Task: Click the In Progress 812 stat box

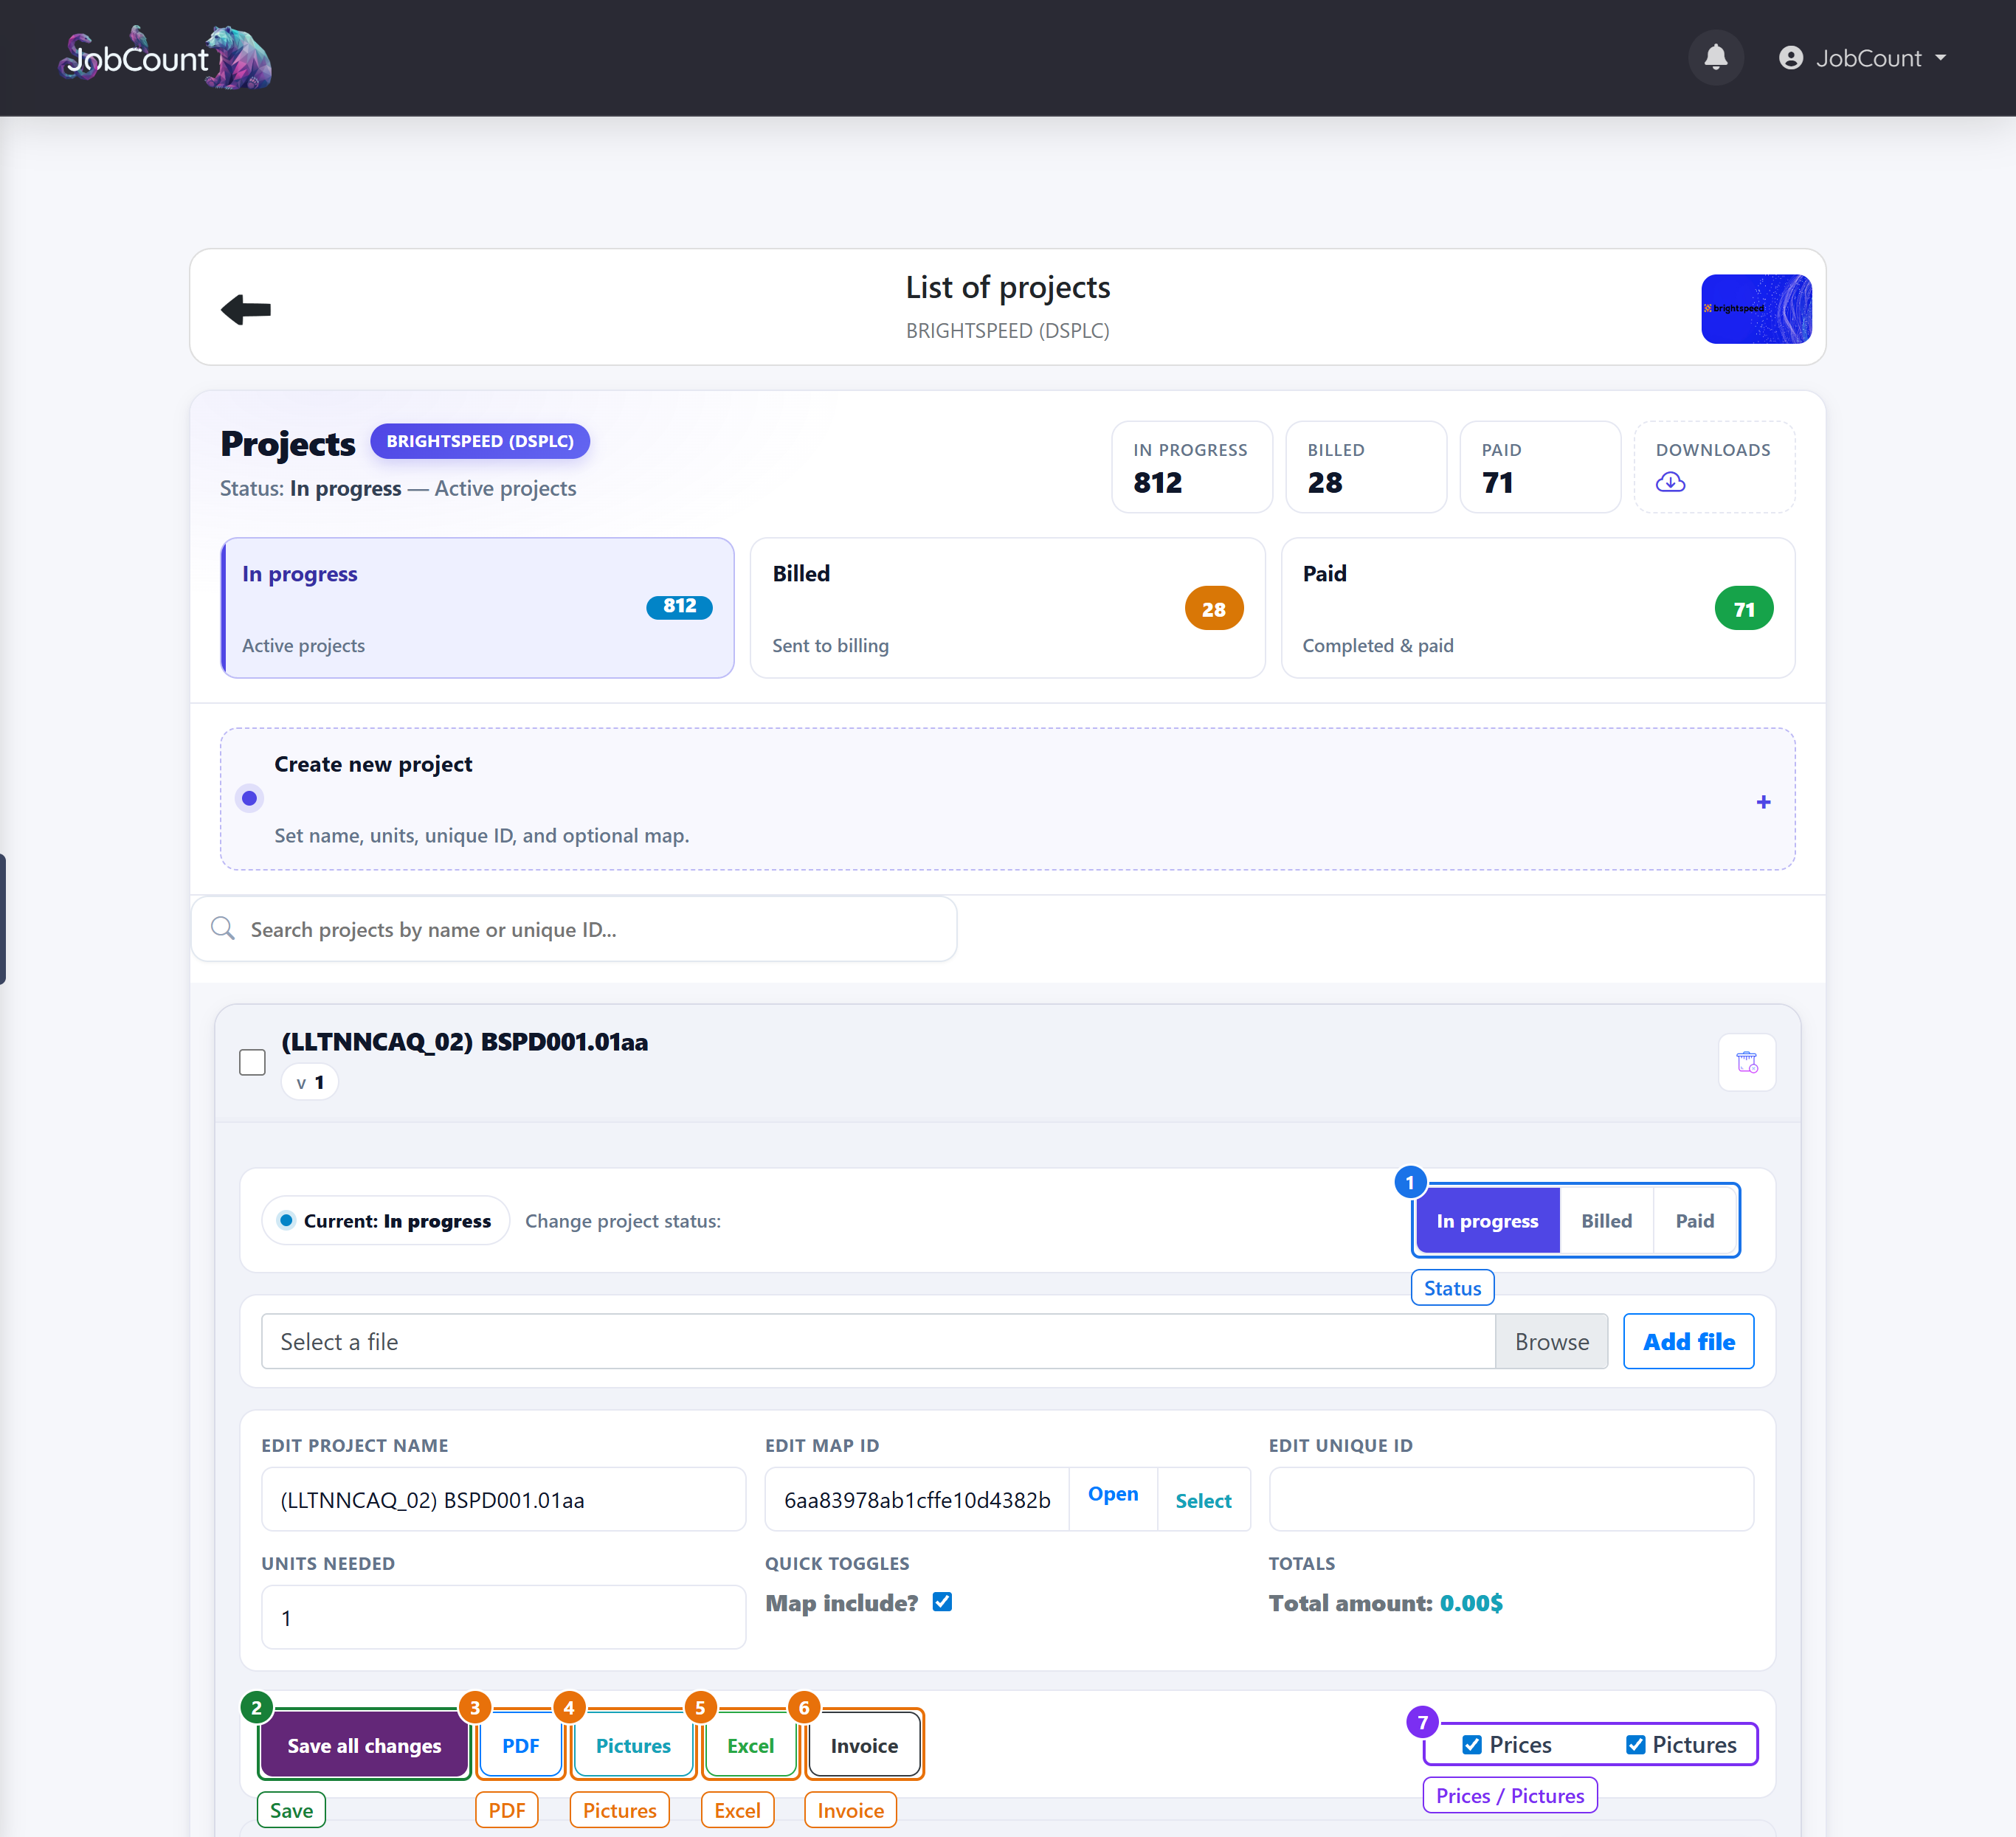Action: [1192, 467]
